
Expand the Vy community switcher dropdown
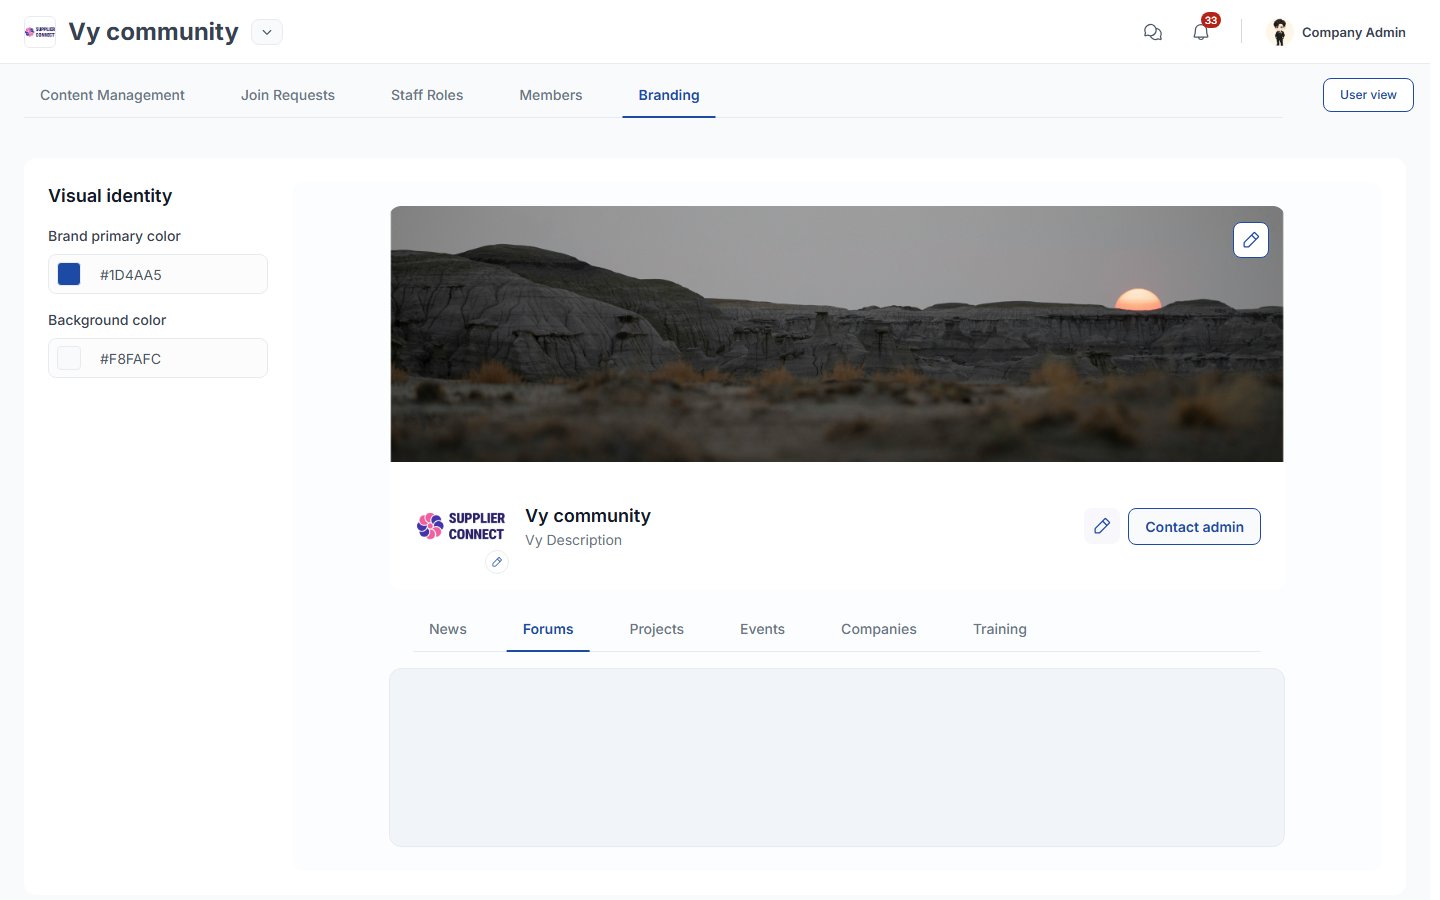pos(267,32)
